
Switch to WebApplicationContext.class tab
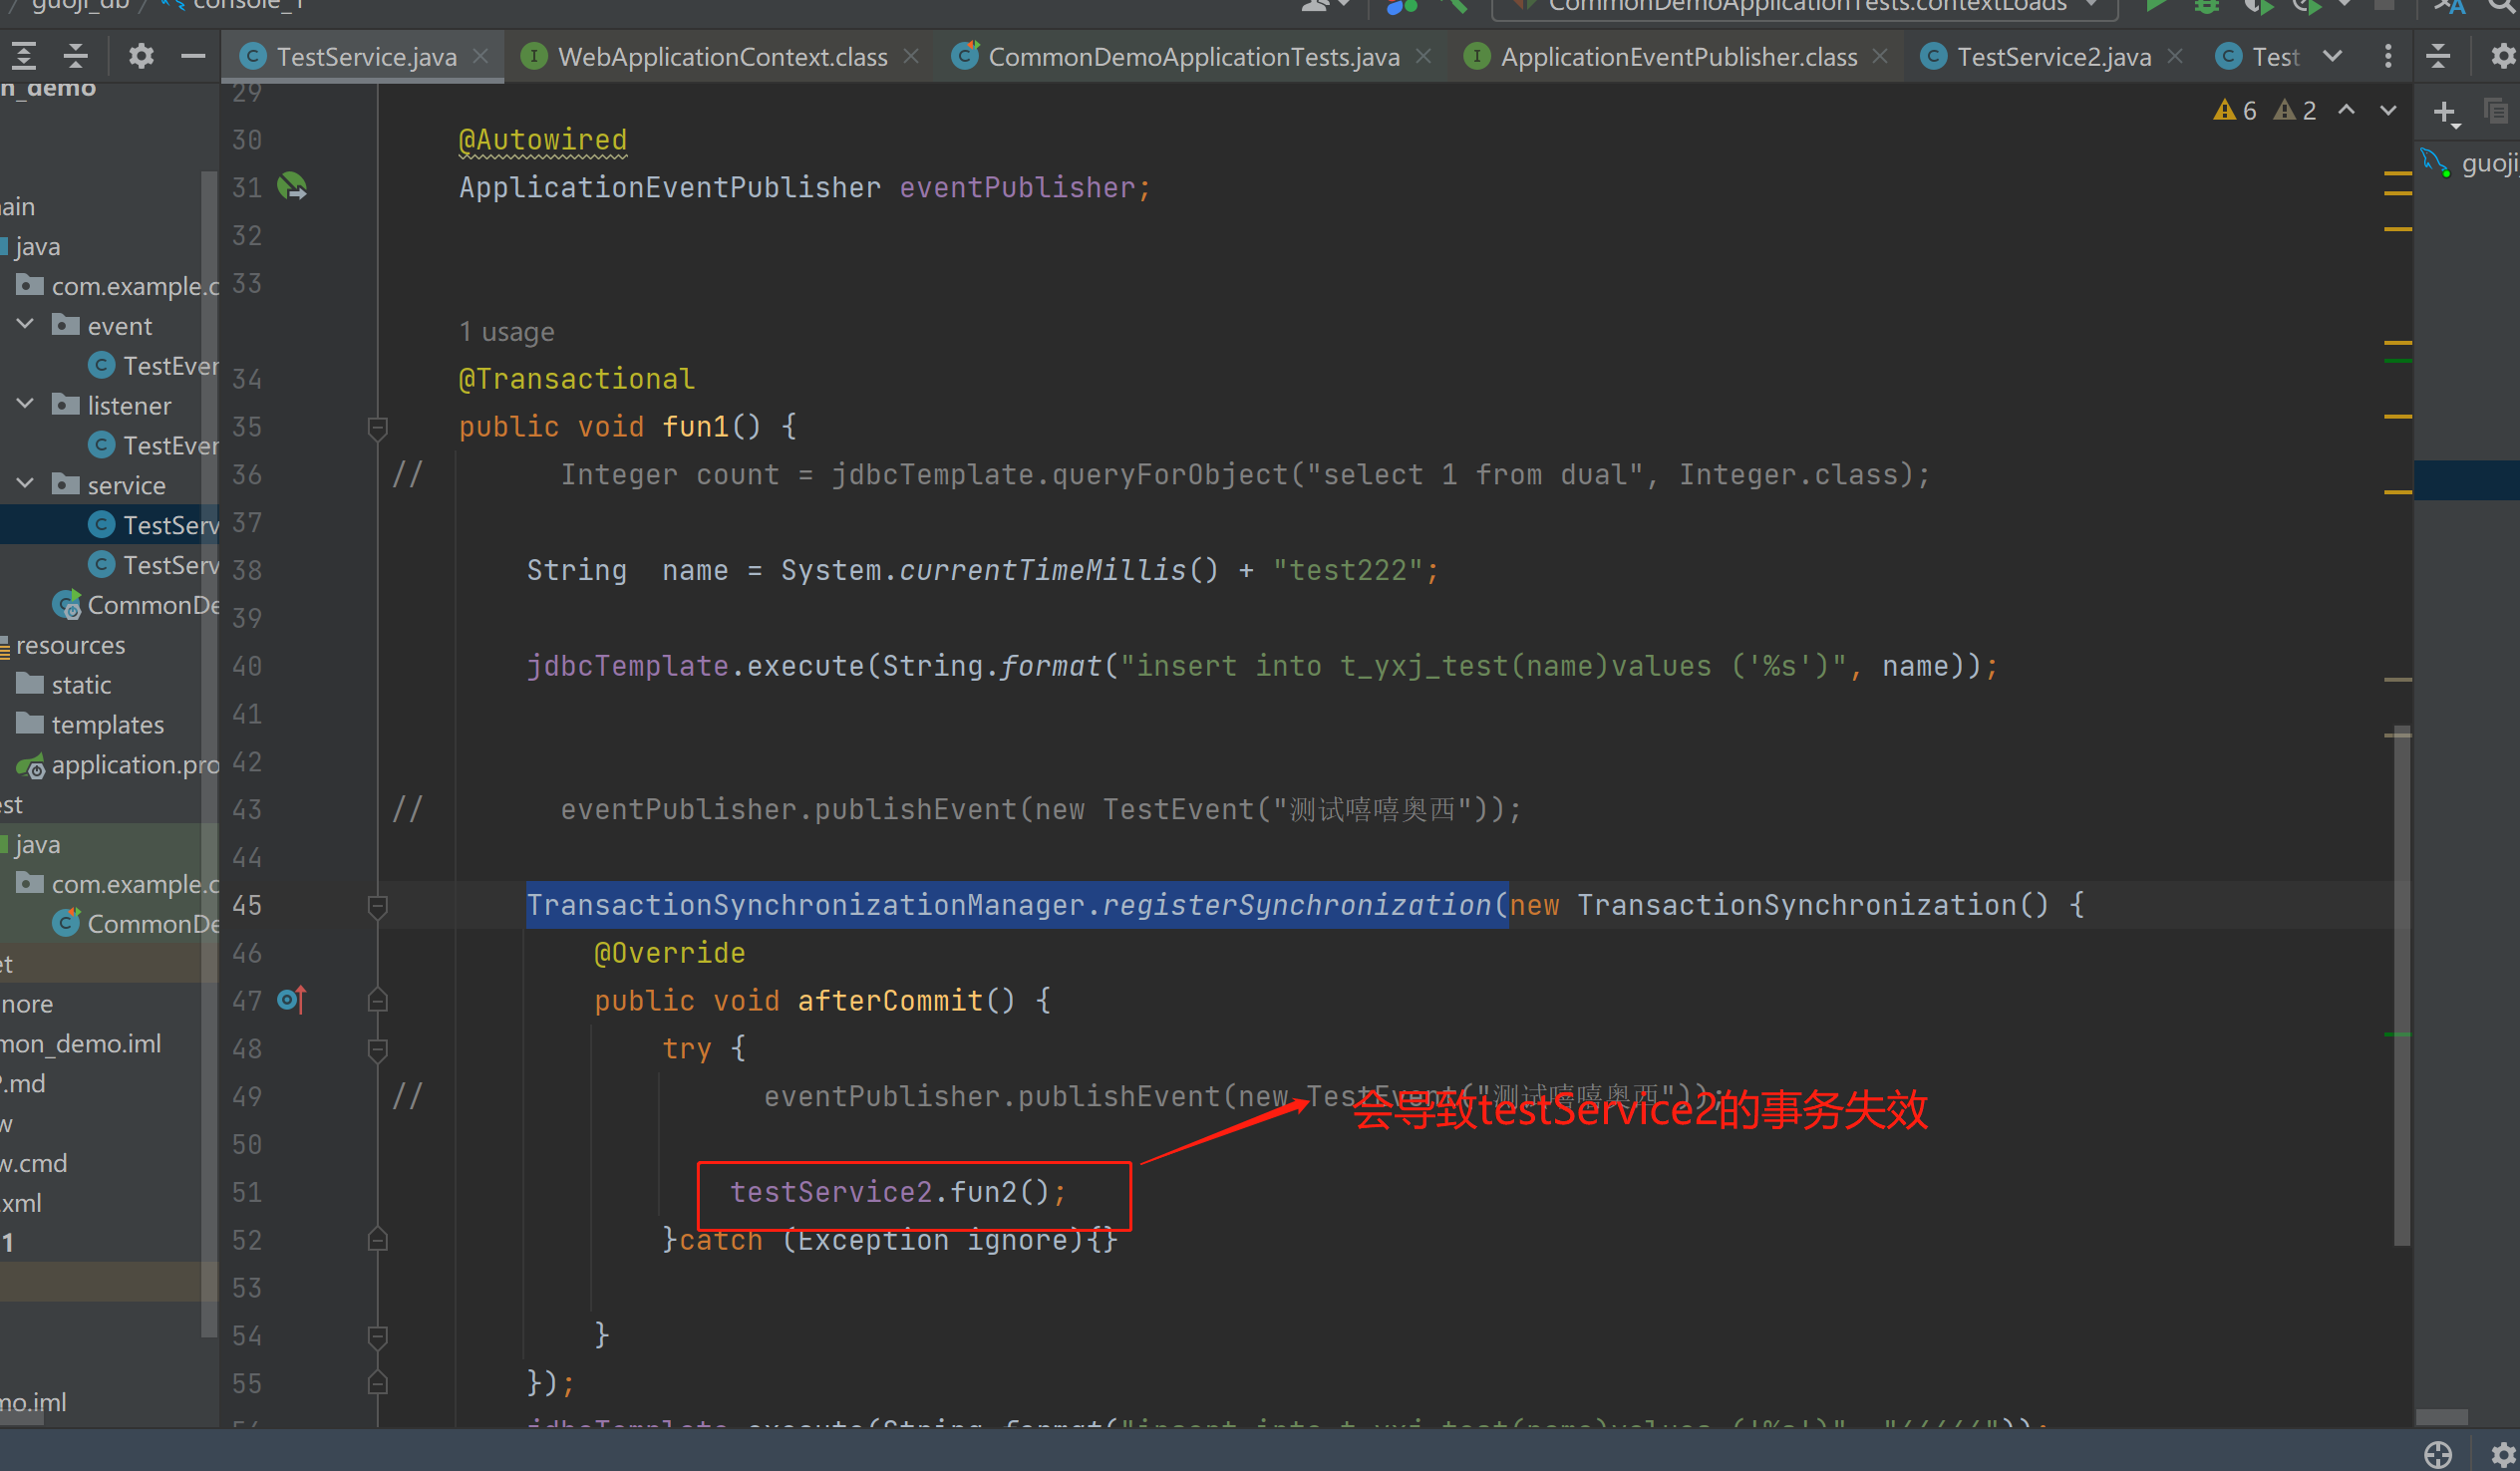721,57
